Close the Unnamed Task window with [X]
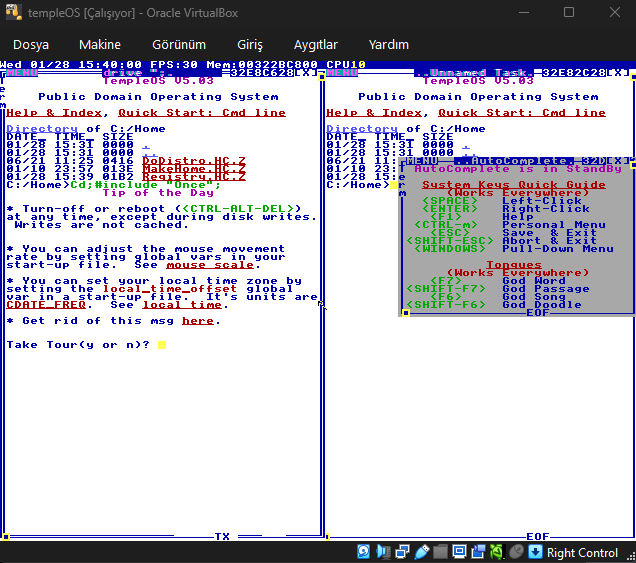This screenshot has height=563, width=636. tap(618, 73)
